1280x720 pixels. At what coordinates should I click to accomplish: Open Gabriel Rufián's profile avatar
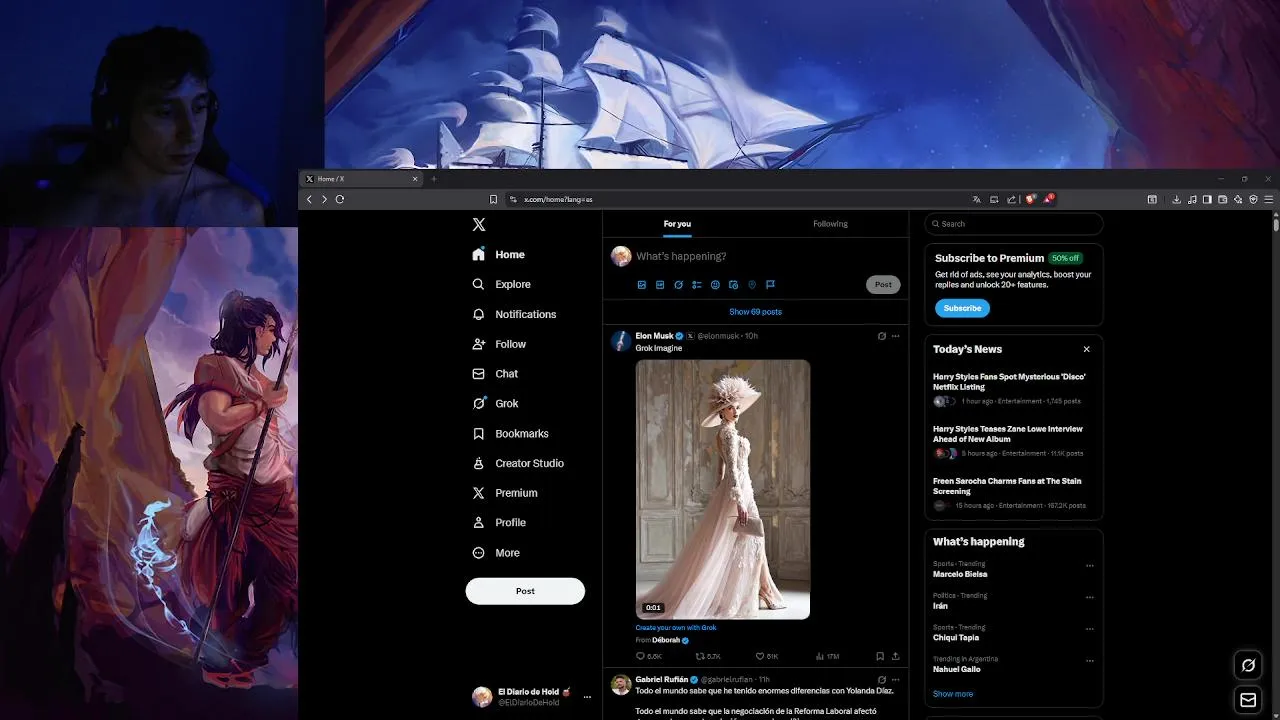pos(621,685)
